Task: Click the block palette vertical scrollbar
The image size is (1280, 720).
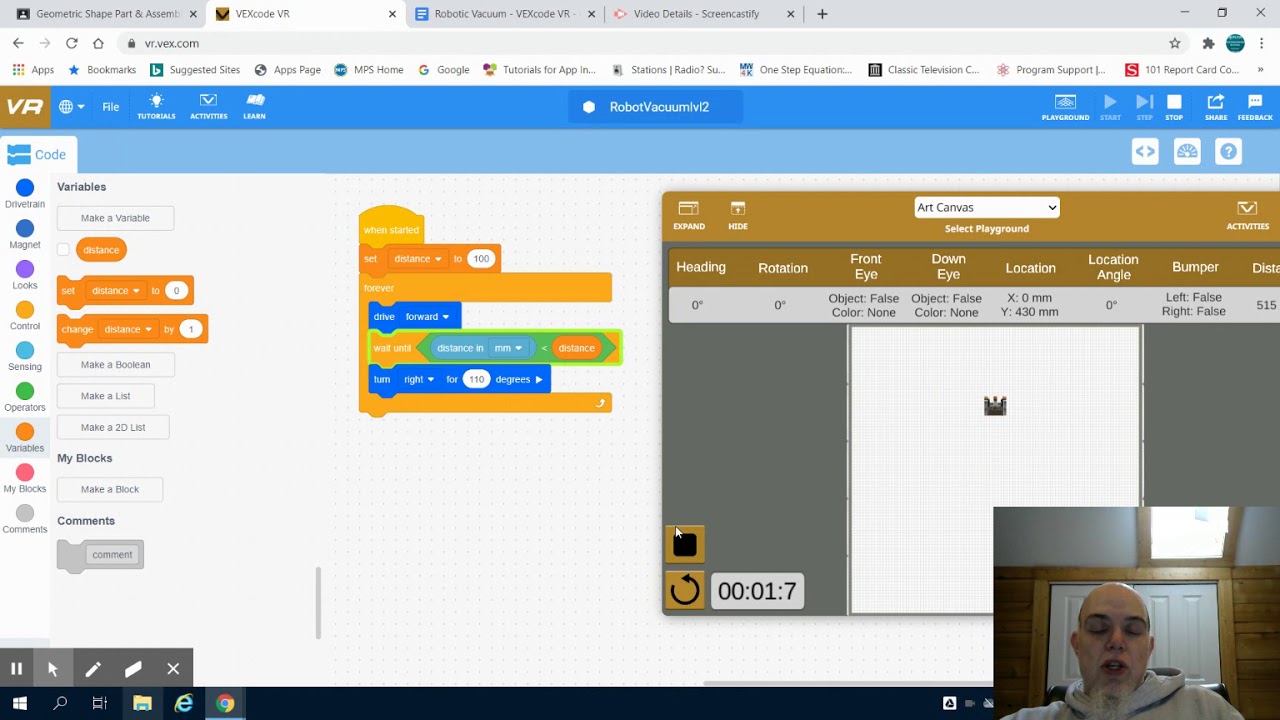Action: (319, 602)
